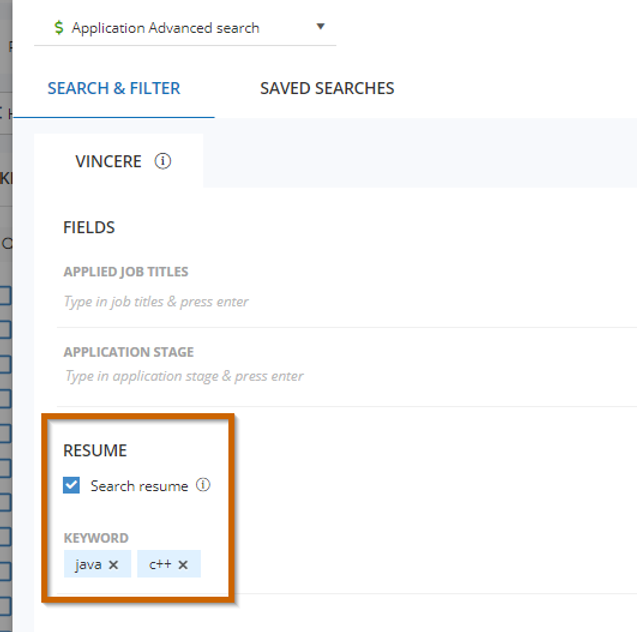
Task: Click the info icon beside Search resume
Action: coord(203,485)
